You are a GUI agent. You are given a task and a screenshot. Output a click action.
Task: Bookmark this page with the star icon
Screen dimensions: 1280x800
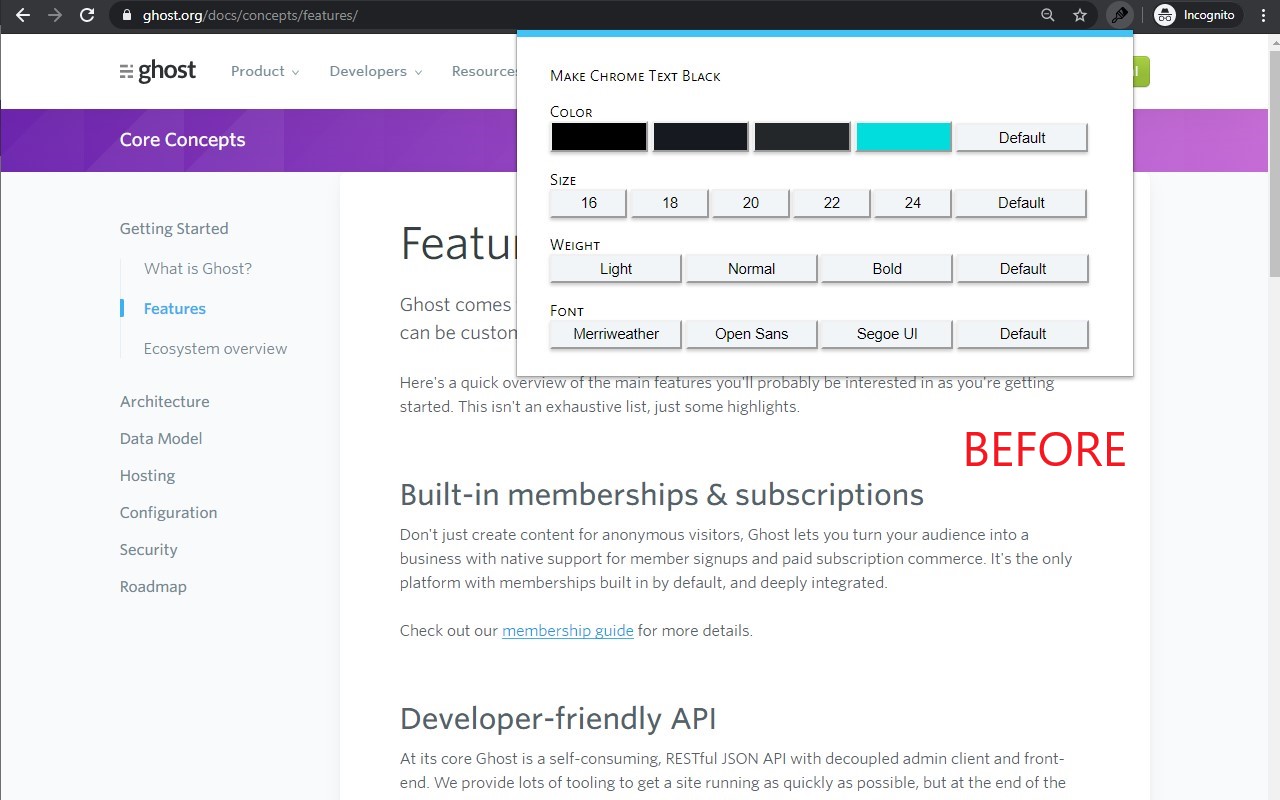[x=1080, y=15]
